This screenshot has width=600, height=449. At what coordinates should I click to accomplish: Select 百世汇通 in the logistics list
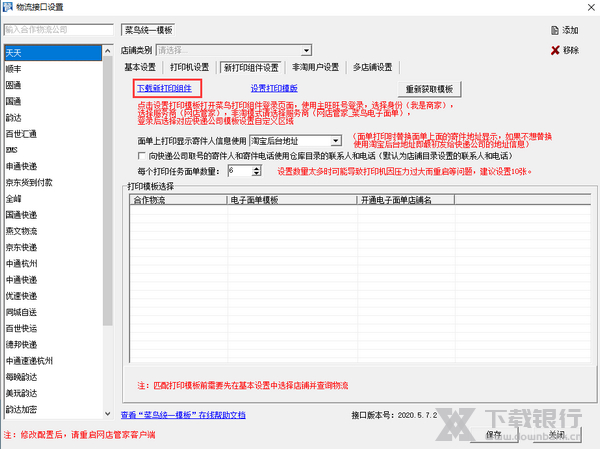tap(53, 134)
